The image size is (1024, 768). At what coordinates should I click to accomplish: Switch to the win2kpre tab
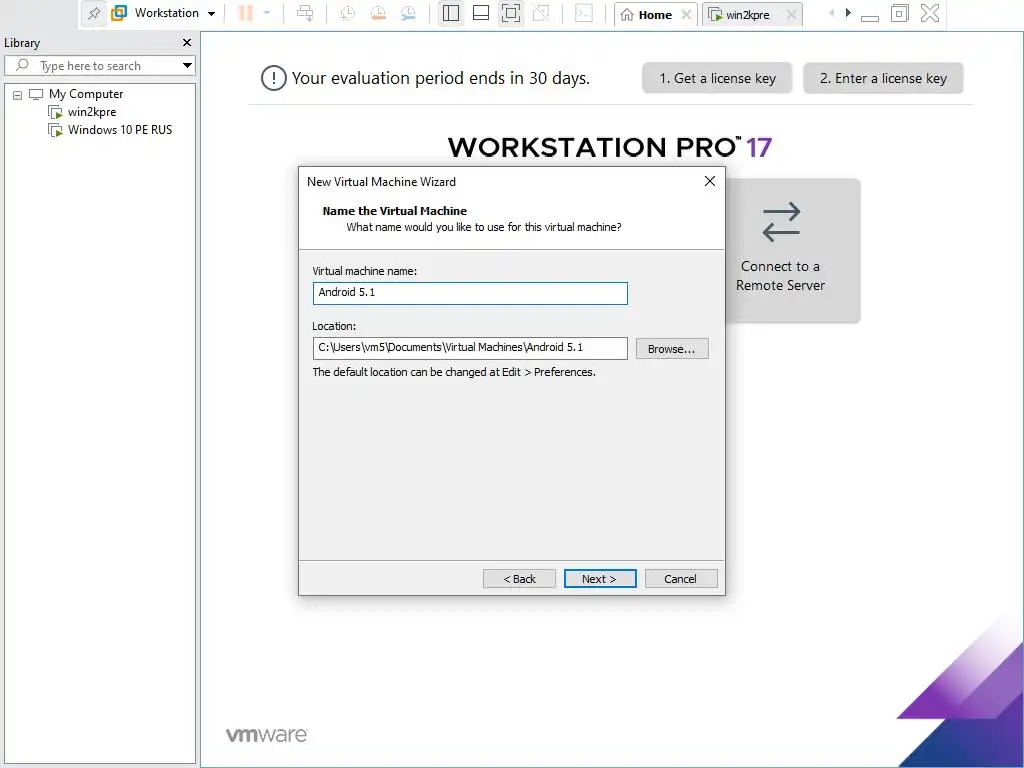click(x=748, y=15)
